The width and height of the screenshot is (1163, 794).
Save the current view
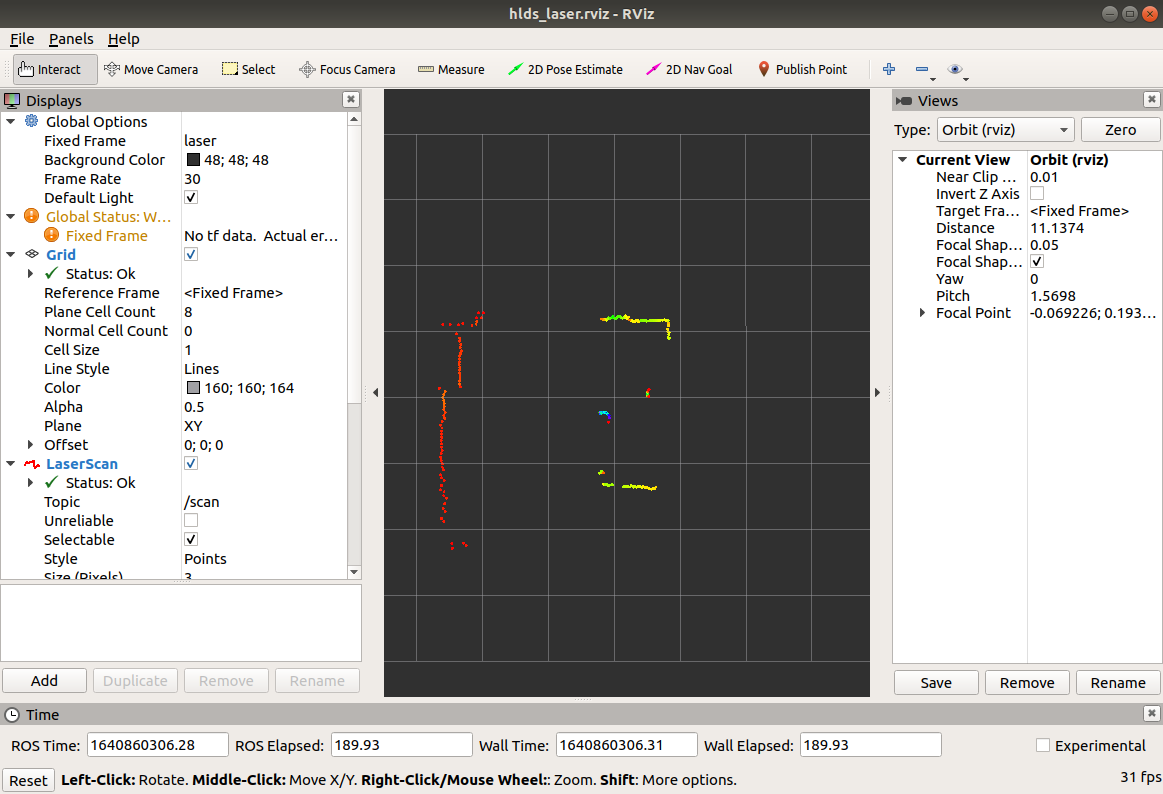pyautogui.click(x=936, y=683)
